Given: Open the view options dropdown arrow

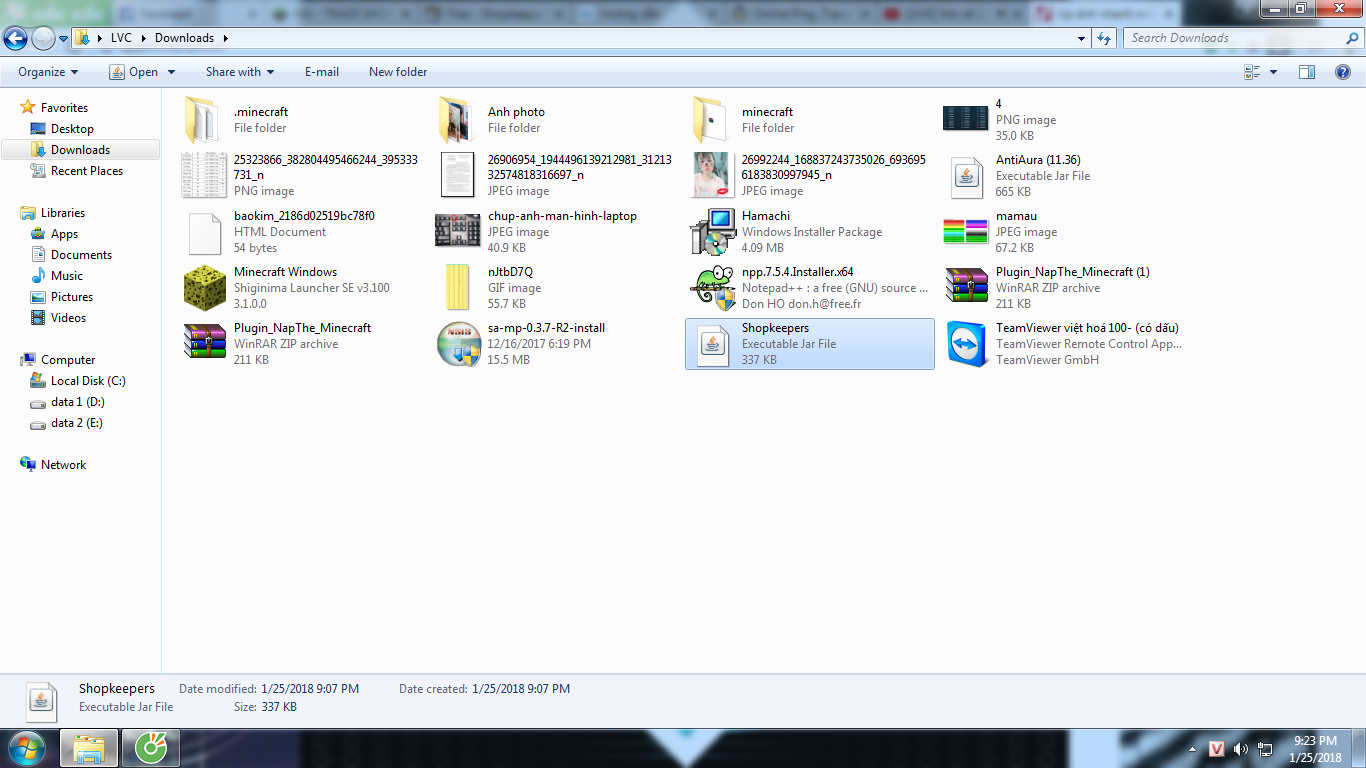Looking at the screenshot, I should coord(1273,72).
